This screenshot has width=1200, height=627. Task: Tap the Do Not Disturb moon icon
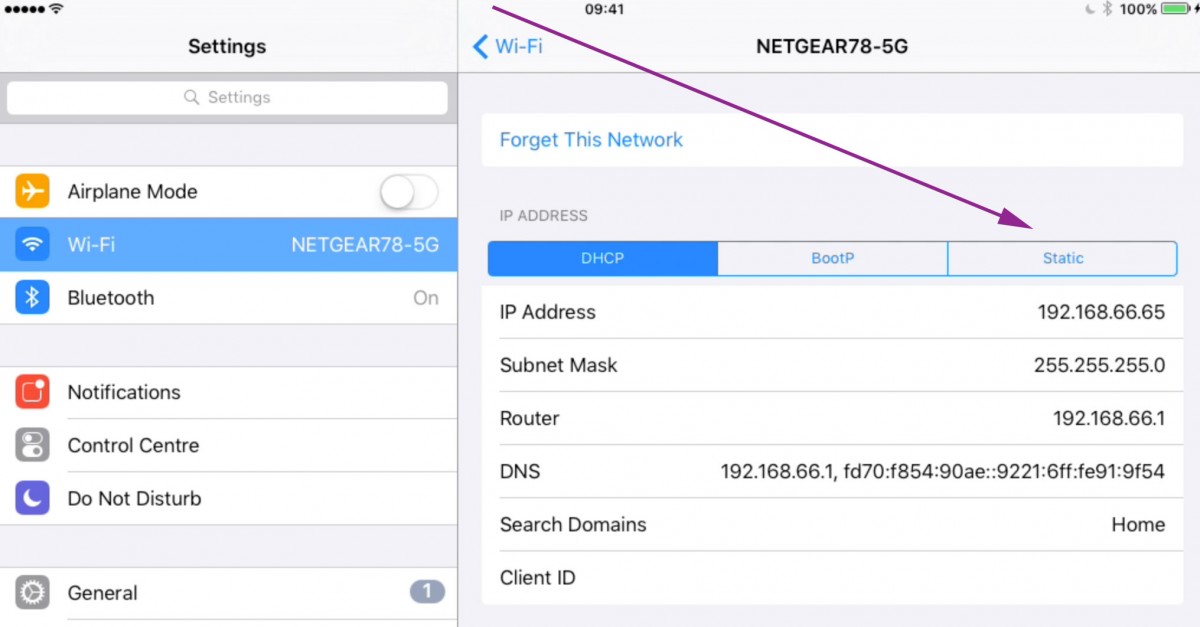pyautogui.click(x=32, y=498)
